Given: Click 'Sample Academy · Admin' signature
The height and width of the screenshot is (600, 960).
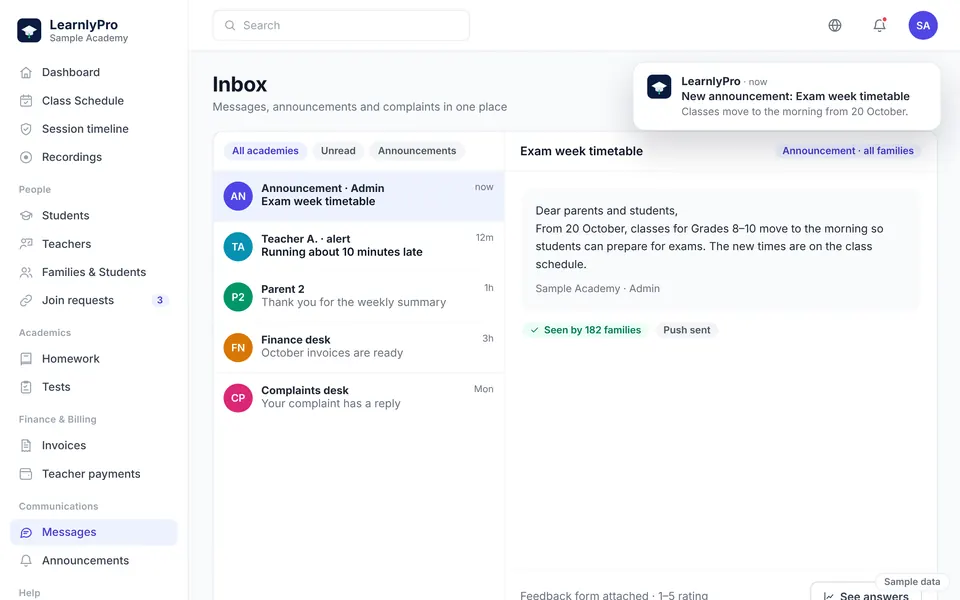Looking at the screenshot, I should tap(598, 288).
